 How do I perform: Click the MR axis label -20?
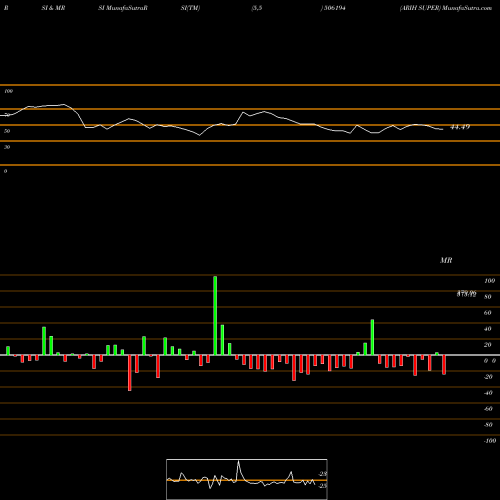pyautogui.click(x=488, y=377)
